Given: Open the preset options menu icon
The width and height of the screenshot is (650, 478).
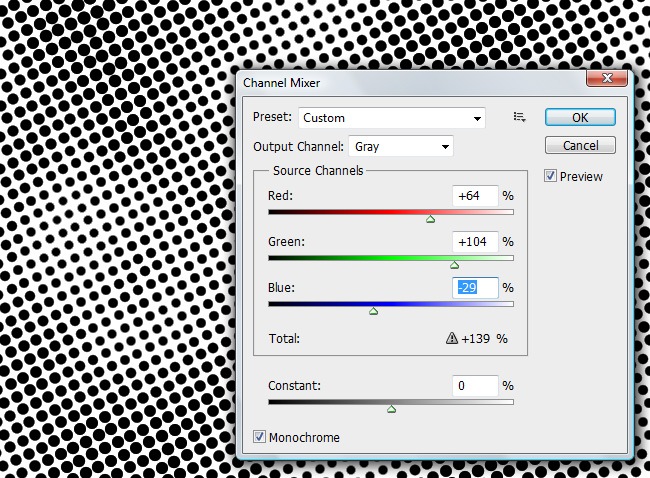Looking at the screenshot, I should coord(519,117).
